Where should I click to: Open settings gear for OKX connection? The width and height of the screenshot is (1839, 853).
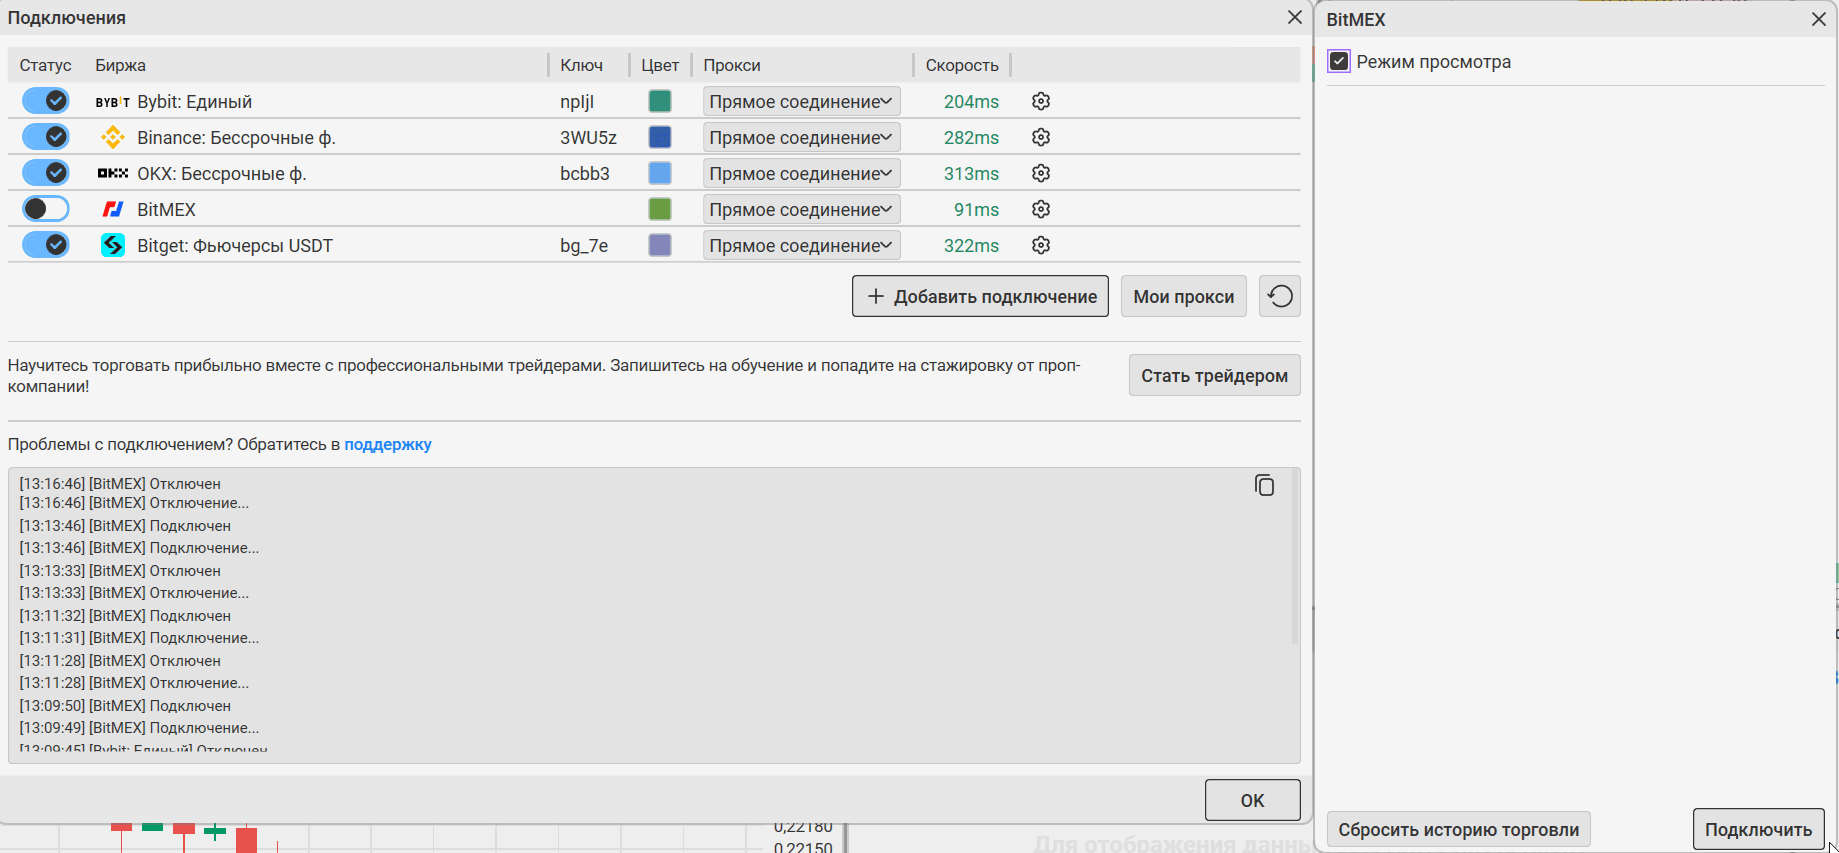tap(1041, 173)
